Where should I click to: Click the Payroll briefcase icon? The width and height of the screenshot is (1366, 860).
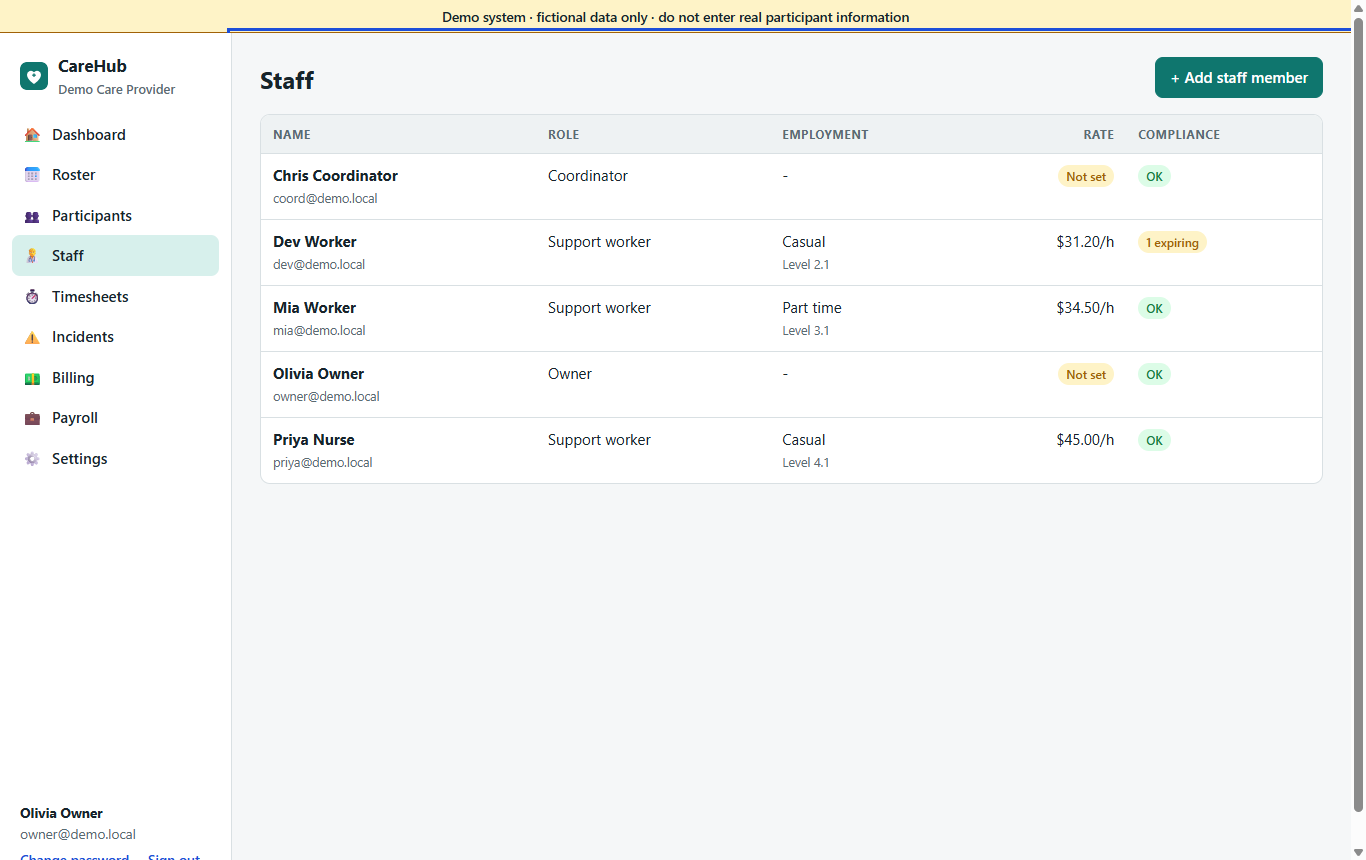point(32,418)
